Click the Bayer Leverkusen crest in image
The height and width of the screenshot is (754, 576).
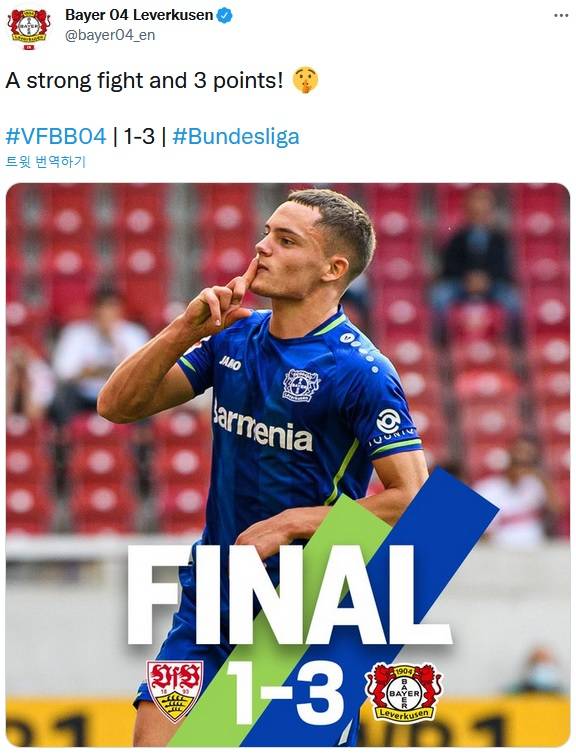tap(403, 692)
